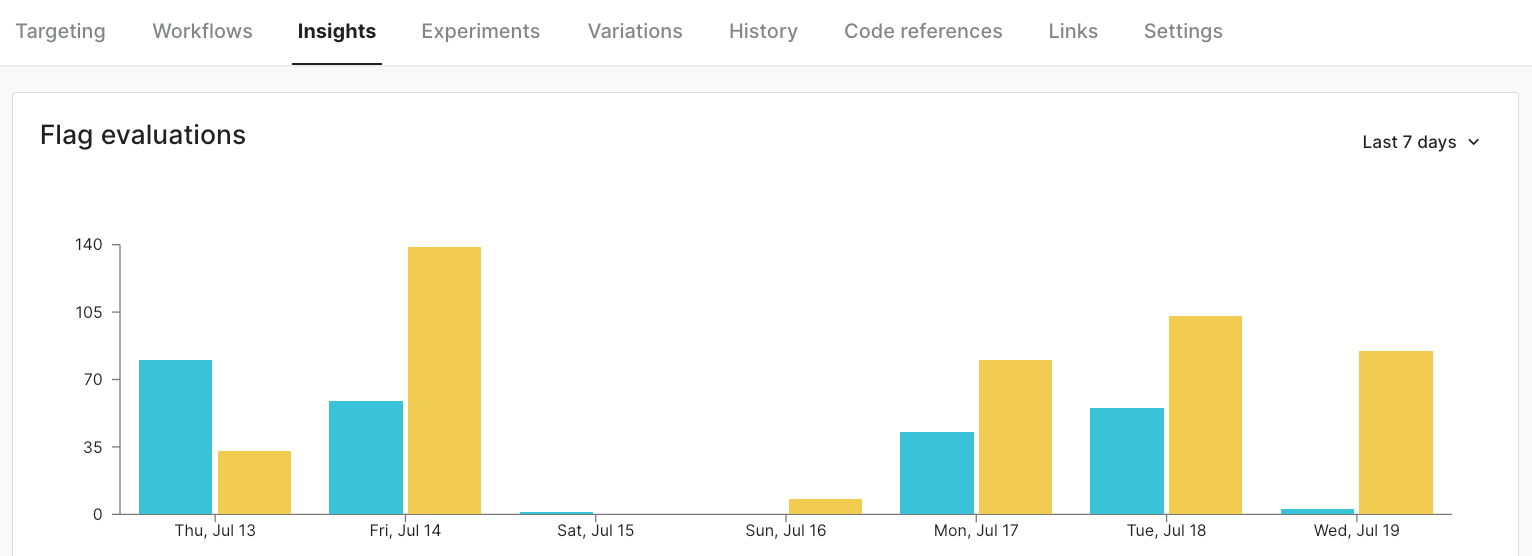Click the chevron beside Last 7 days
The image size is (1532, 556).
pos(1473,142)
